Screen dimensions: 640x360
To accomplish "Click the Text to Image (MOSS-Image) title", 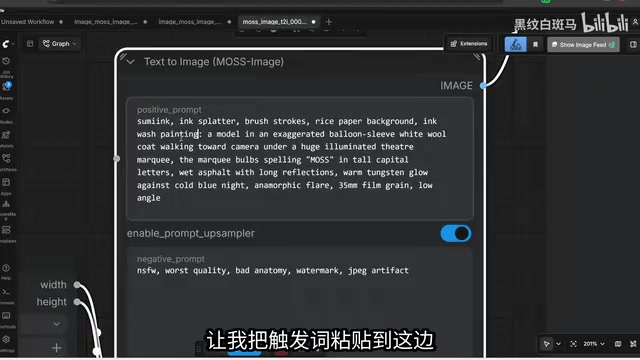I will [x=214, y=62].
